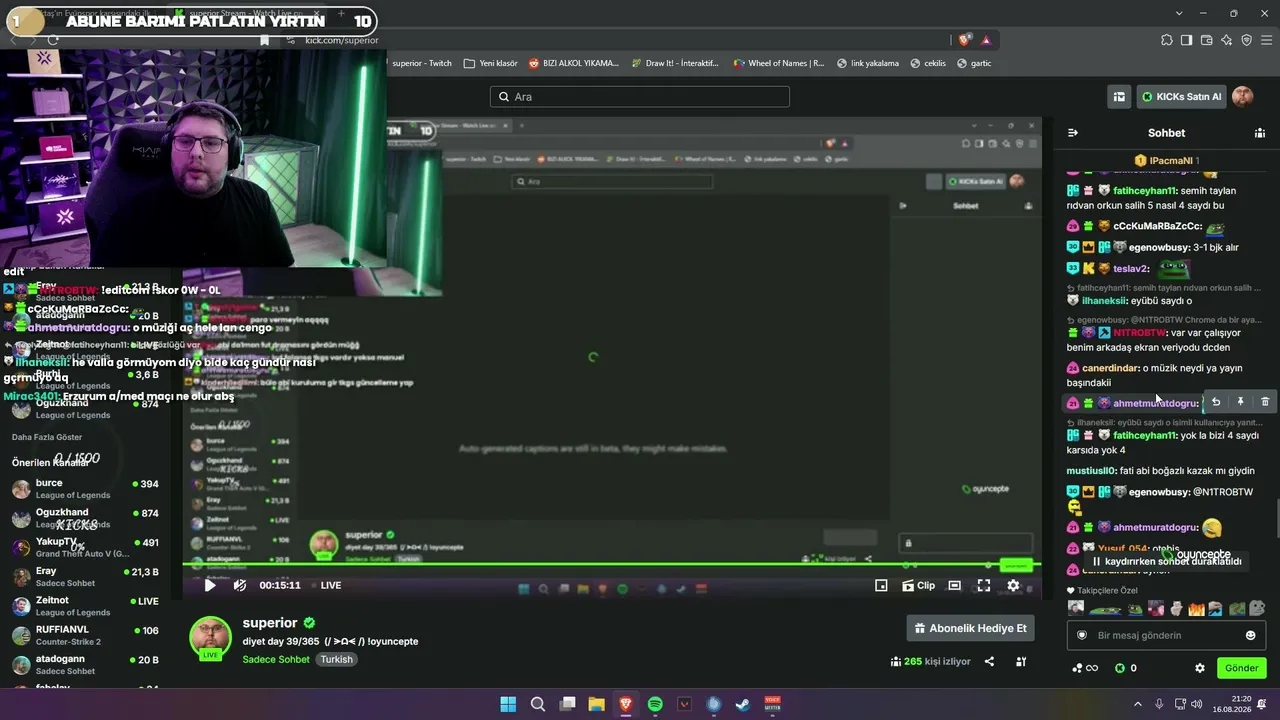Image resolution: width=1280 pixels, height=720 pixels.
Task: Toggle theater mode in the player
Action: (x=955, y=585)
